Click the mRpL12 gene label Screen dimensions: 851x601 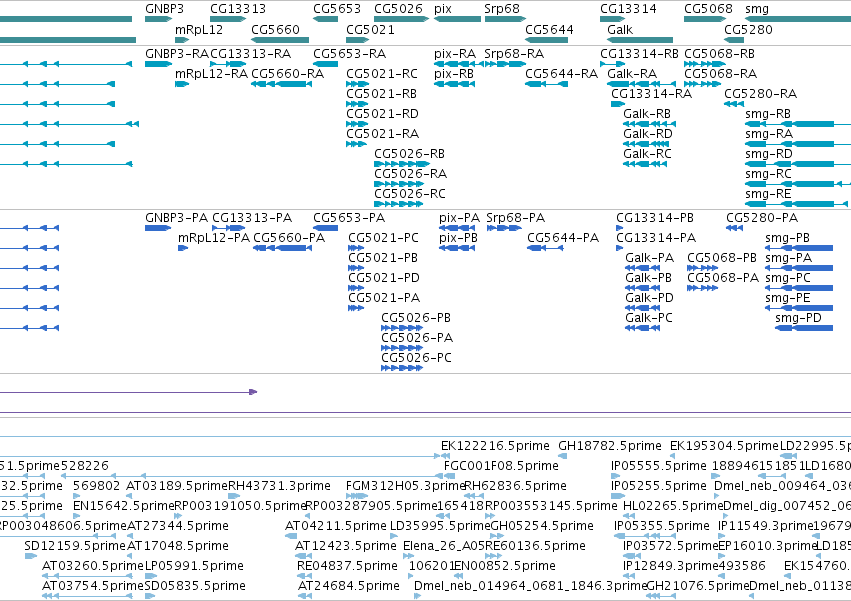tap(199, 29)
